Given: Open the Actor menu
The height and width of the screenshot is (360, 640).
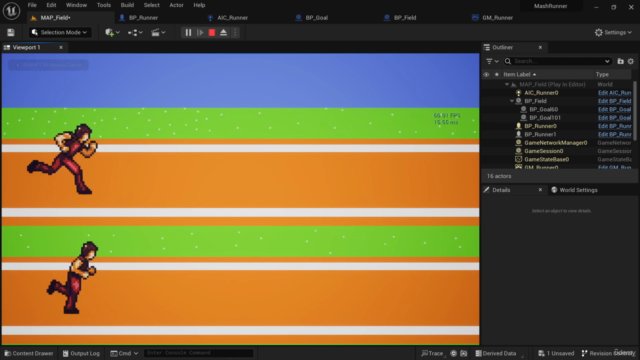Looking at the screenshot, I should point(176,5).
